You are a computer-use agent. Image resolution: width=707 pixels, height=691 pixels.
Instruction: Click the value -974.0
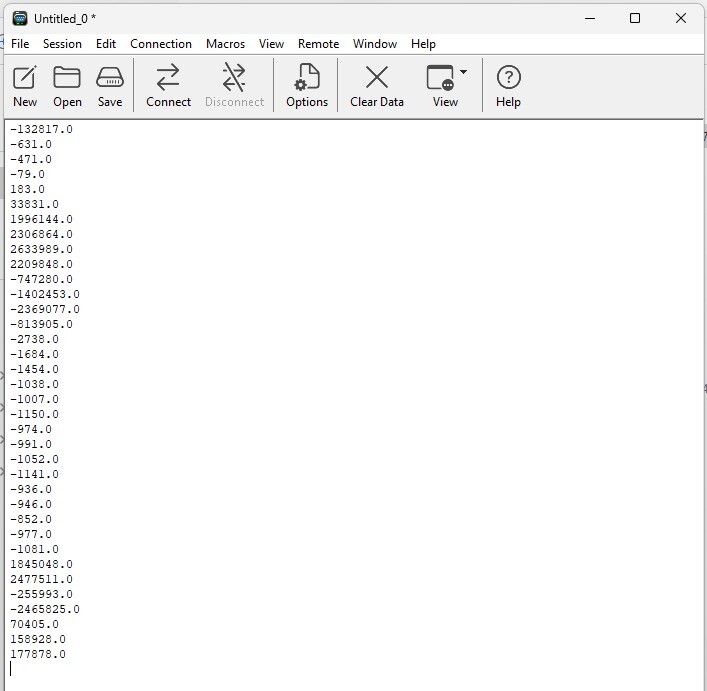(31, 430)
